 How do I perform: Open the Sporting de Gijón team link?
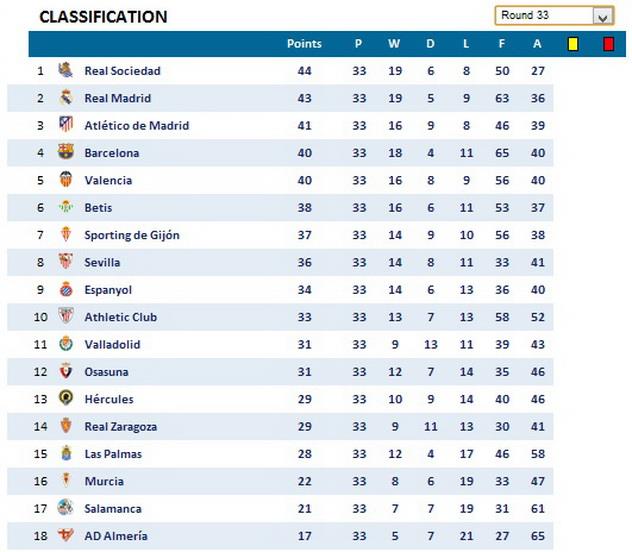click(131, 235)
